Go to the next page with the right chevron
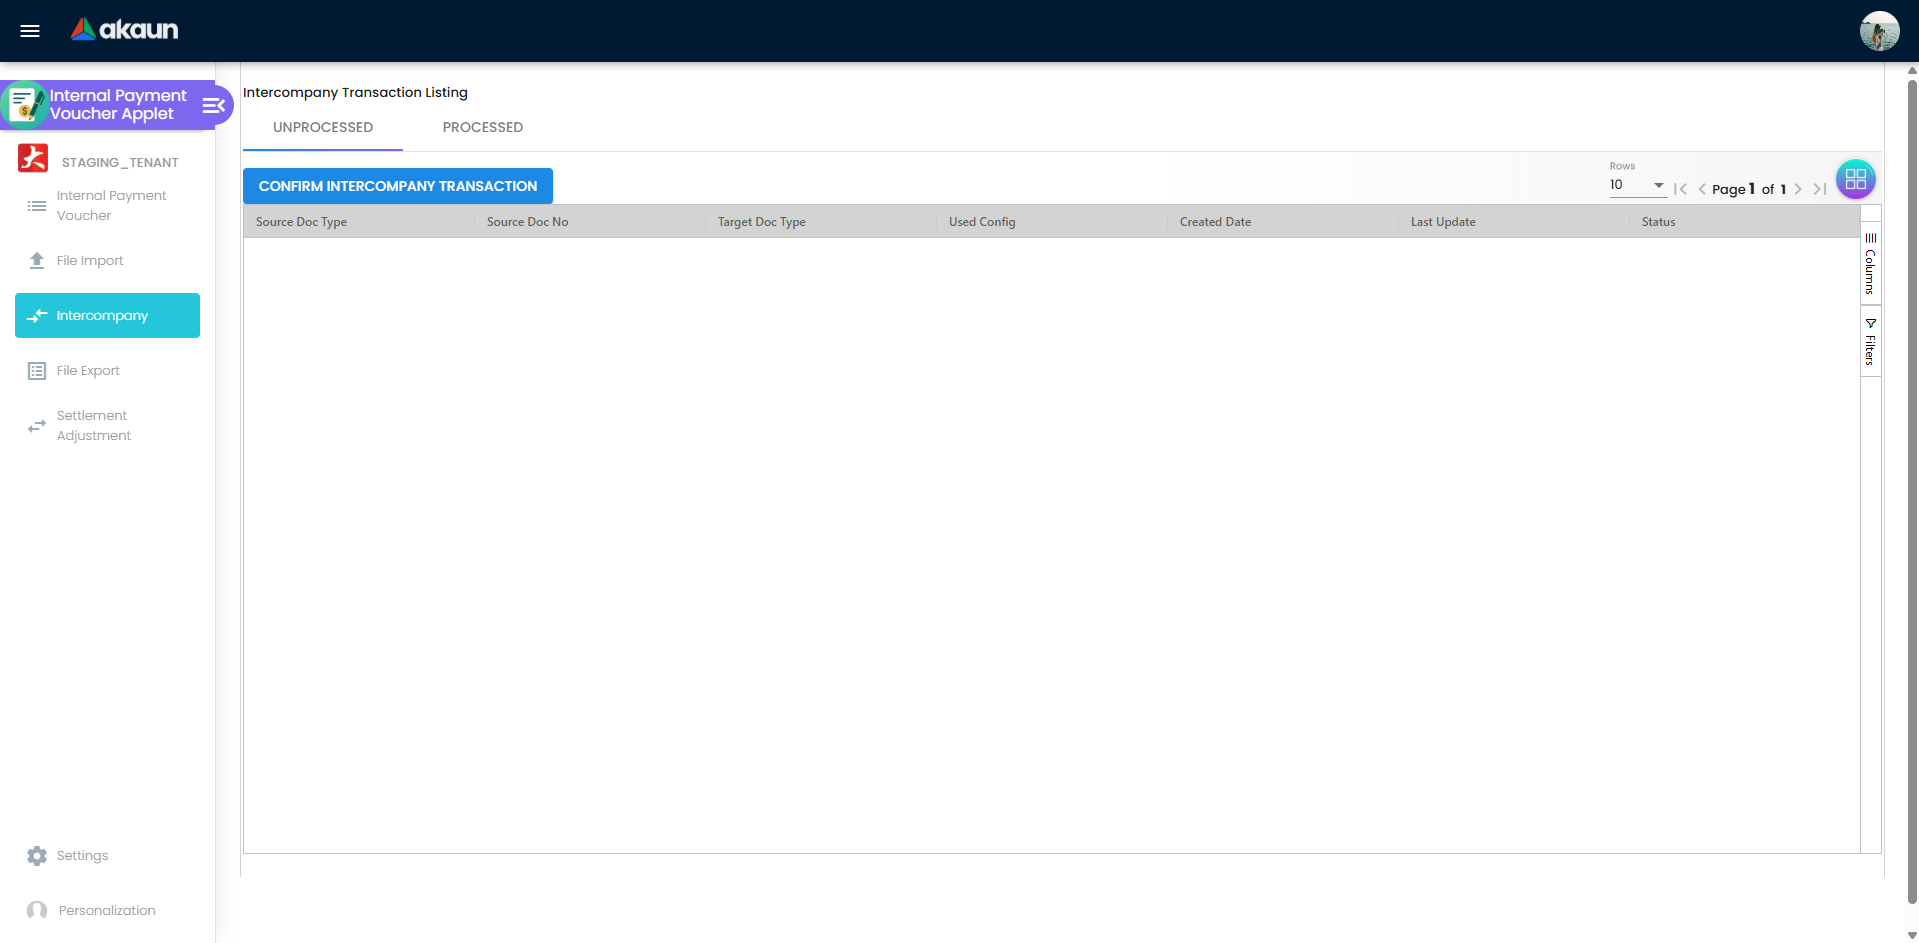 click(x=1799, y=189)
